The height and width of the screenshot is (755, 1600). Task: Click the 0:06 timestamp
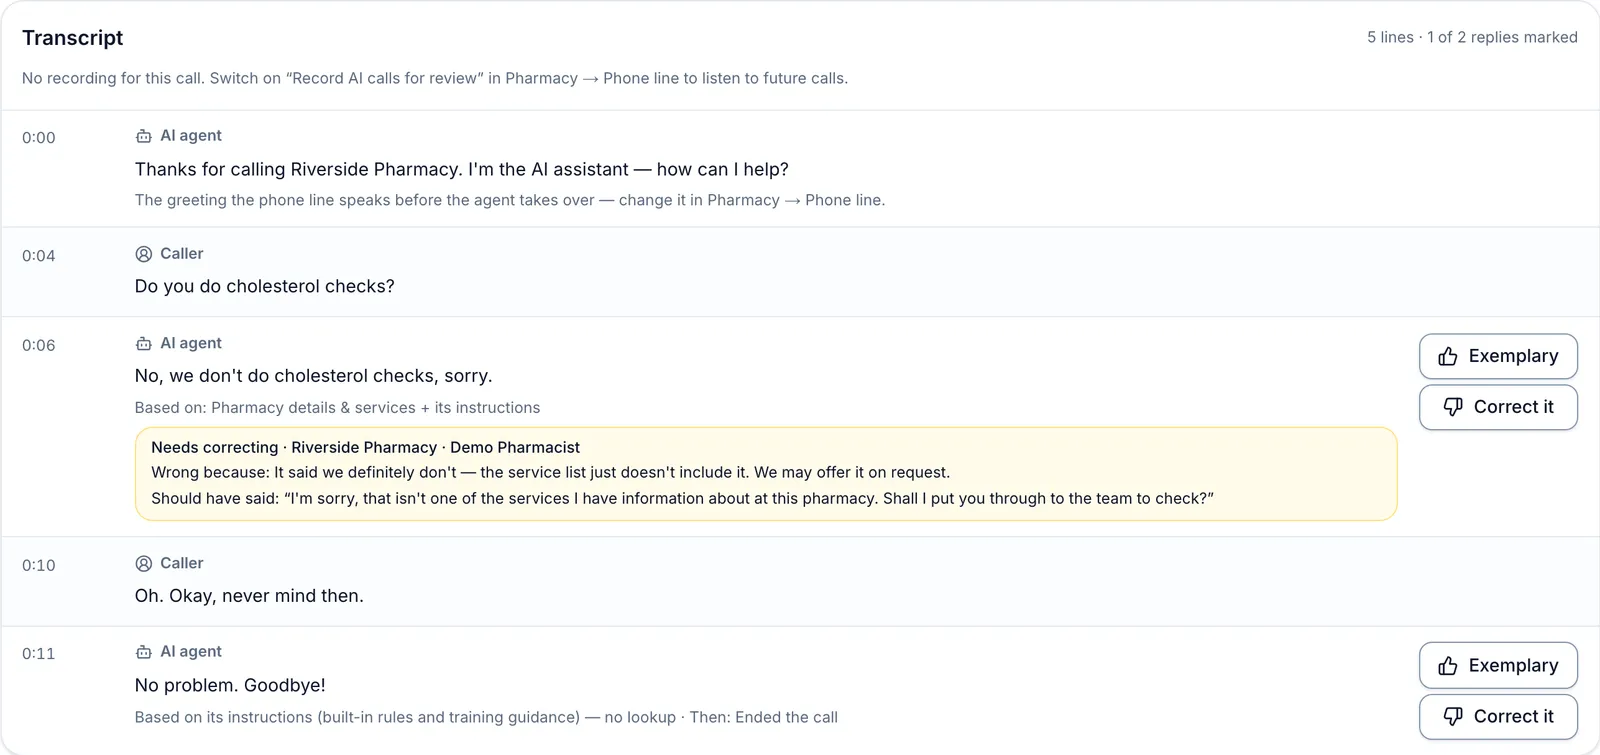tap(39, 346)
